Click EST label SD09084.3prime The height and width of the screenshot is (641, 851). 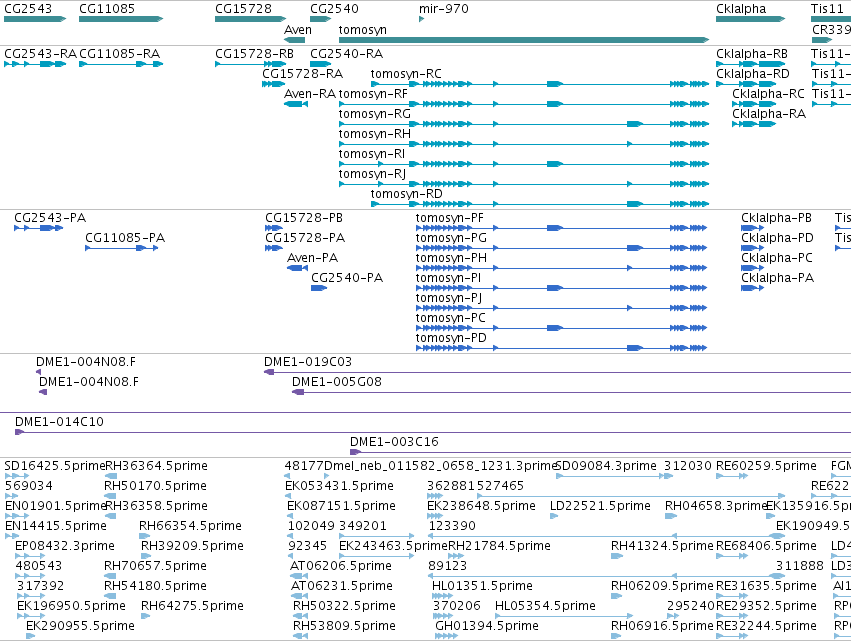[606, 466]
